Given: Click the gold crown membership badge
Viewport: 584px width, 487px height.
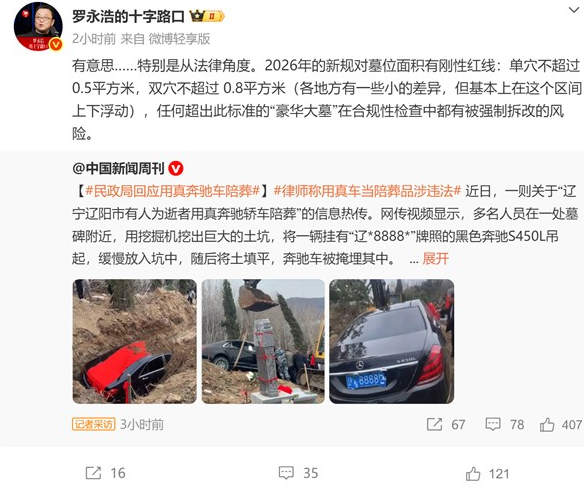Looking at the screenshot, I should (x=207, y=16).
